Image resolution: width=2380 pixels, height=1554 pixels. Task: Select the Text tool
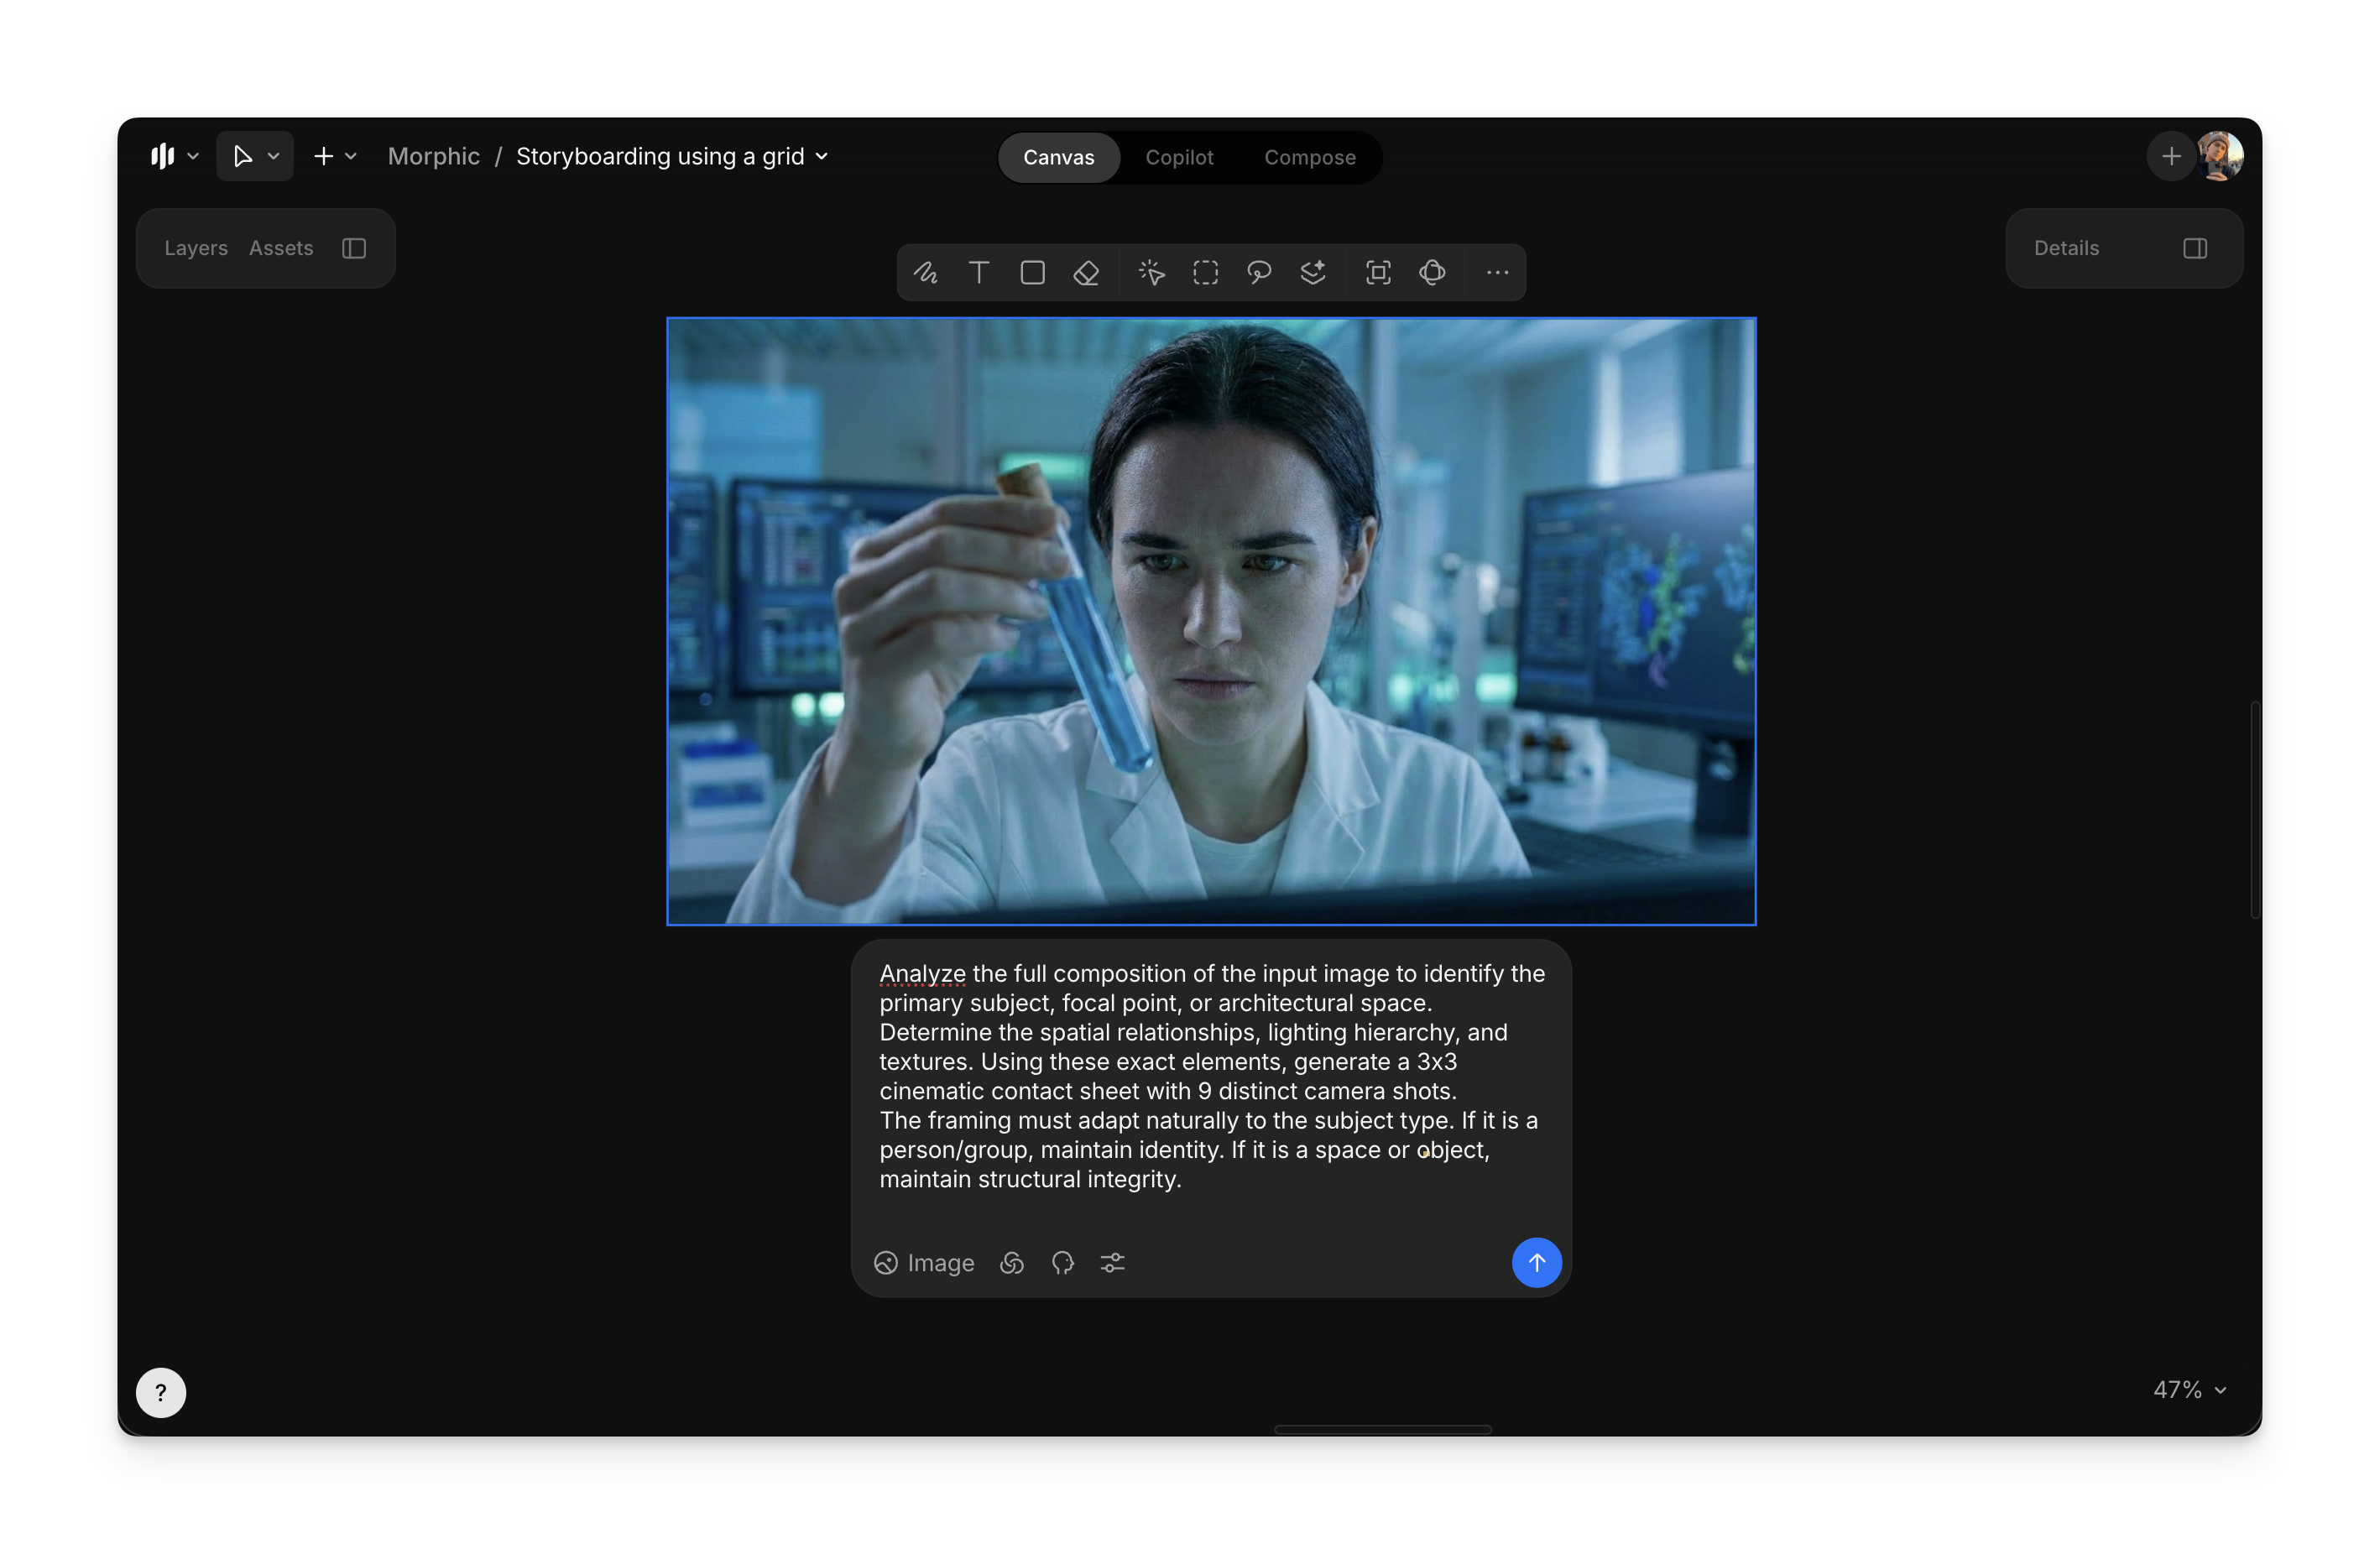979,272
